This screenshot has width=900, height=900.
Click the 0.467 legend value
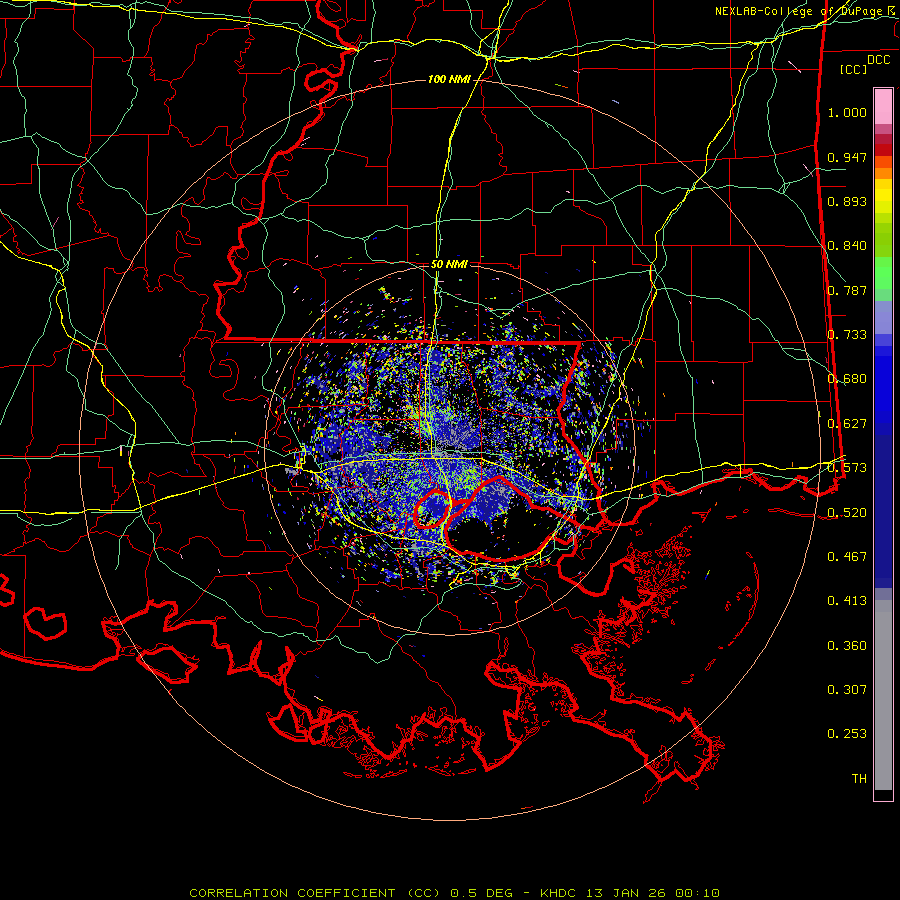point(847,557)
